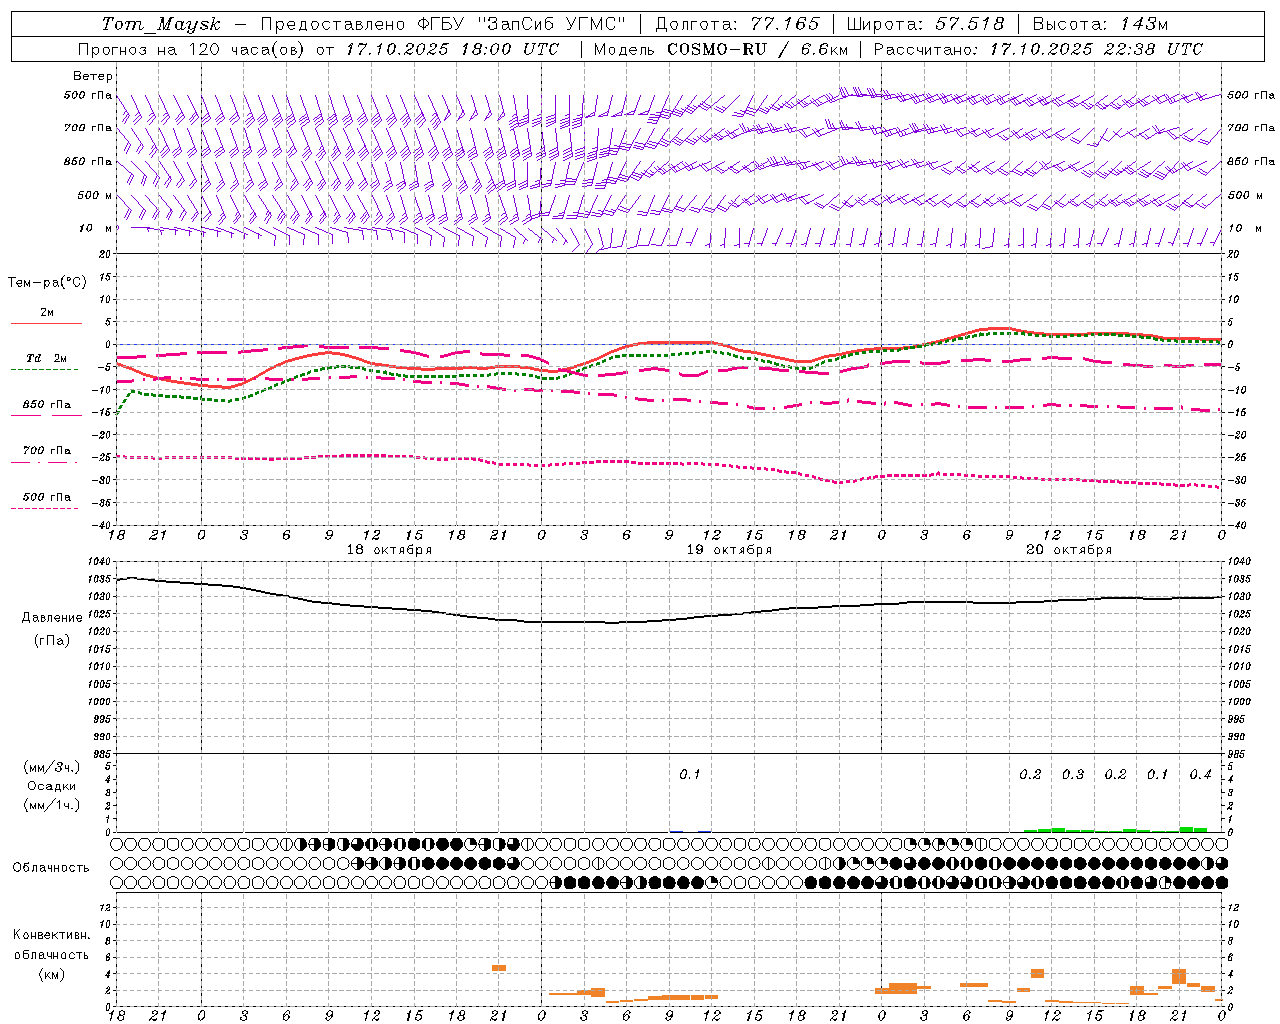The height and width of the screenshot is (1024, 1280).
Task: Click the '500 гПа' temperature legend entry
Action: tap(47, 497)
